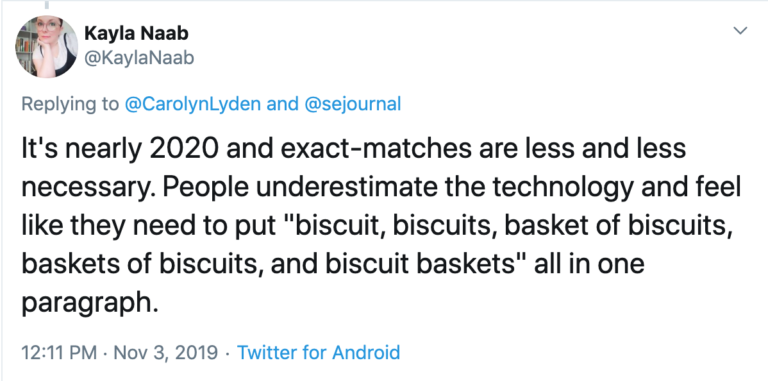Open the @sejournal mention link
Screen dimensions: 768x381
(353, 104)
